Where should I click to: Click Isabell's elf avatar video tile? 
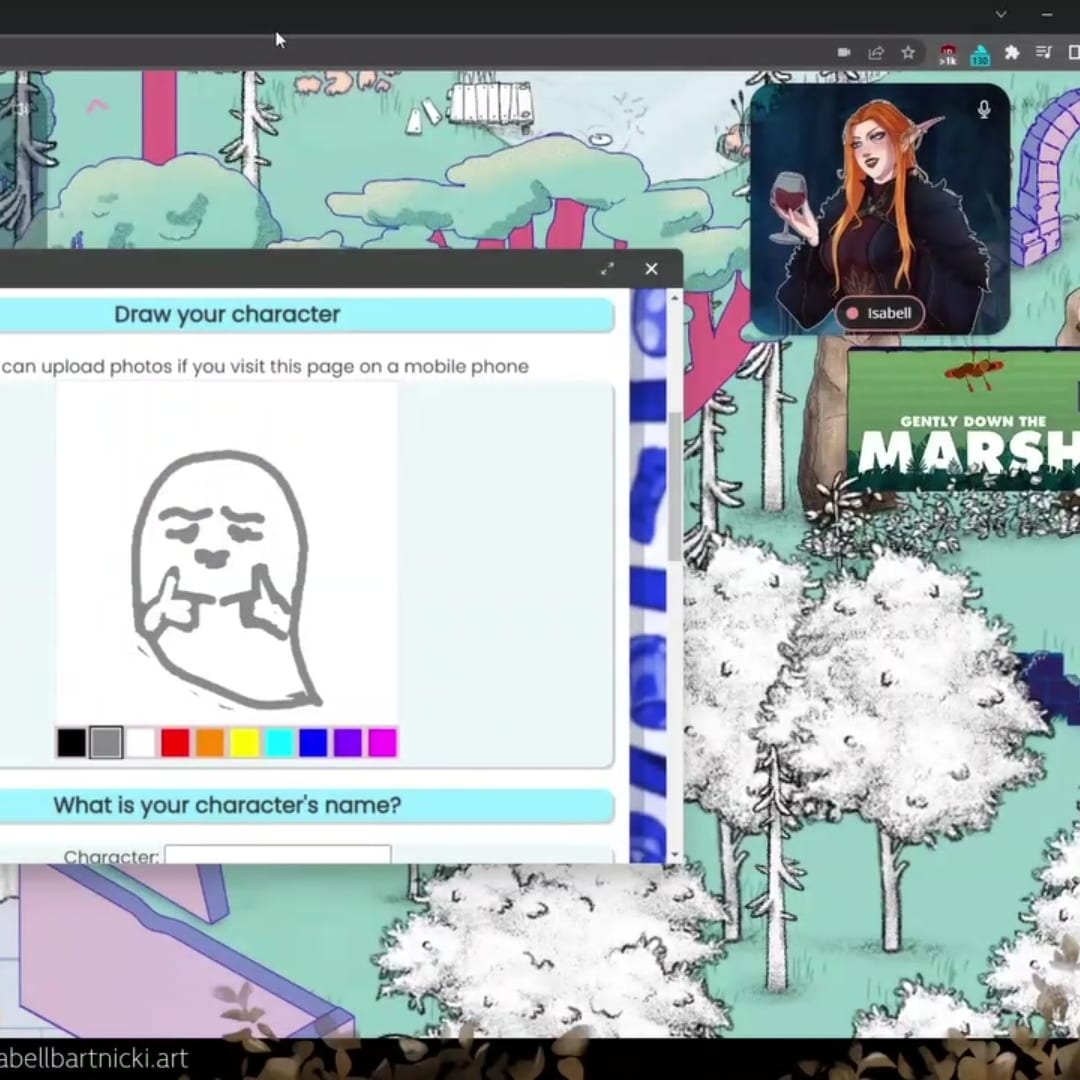(x=880, y=209)
